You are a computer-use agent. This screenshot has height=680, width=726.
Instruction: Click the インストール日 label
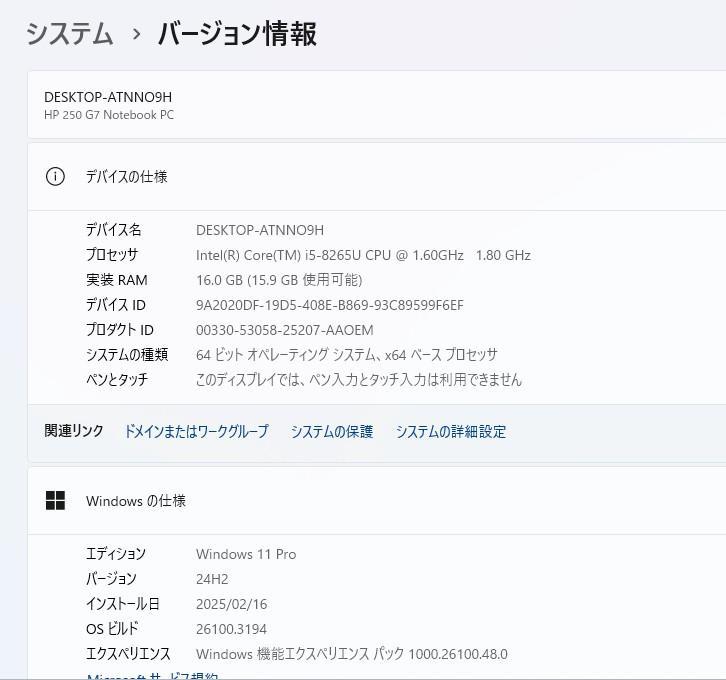[123, 604]
